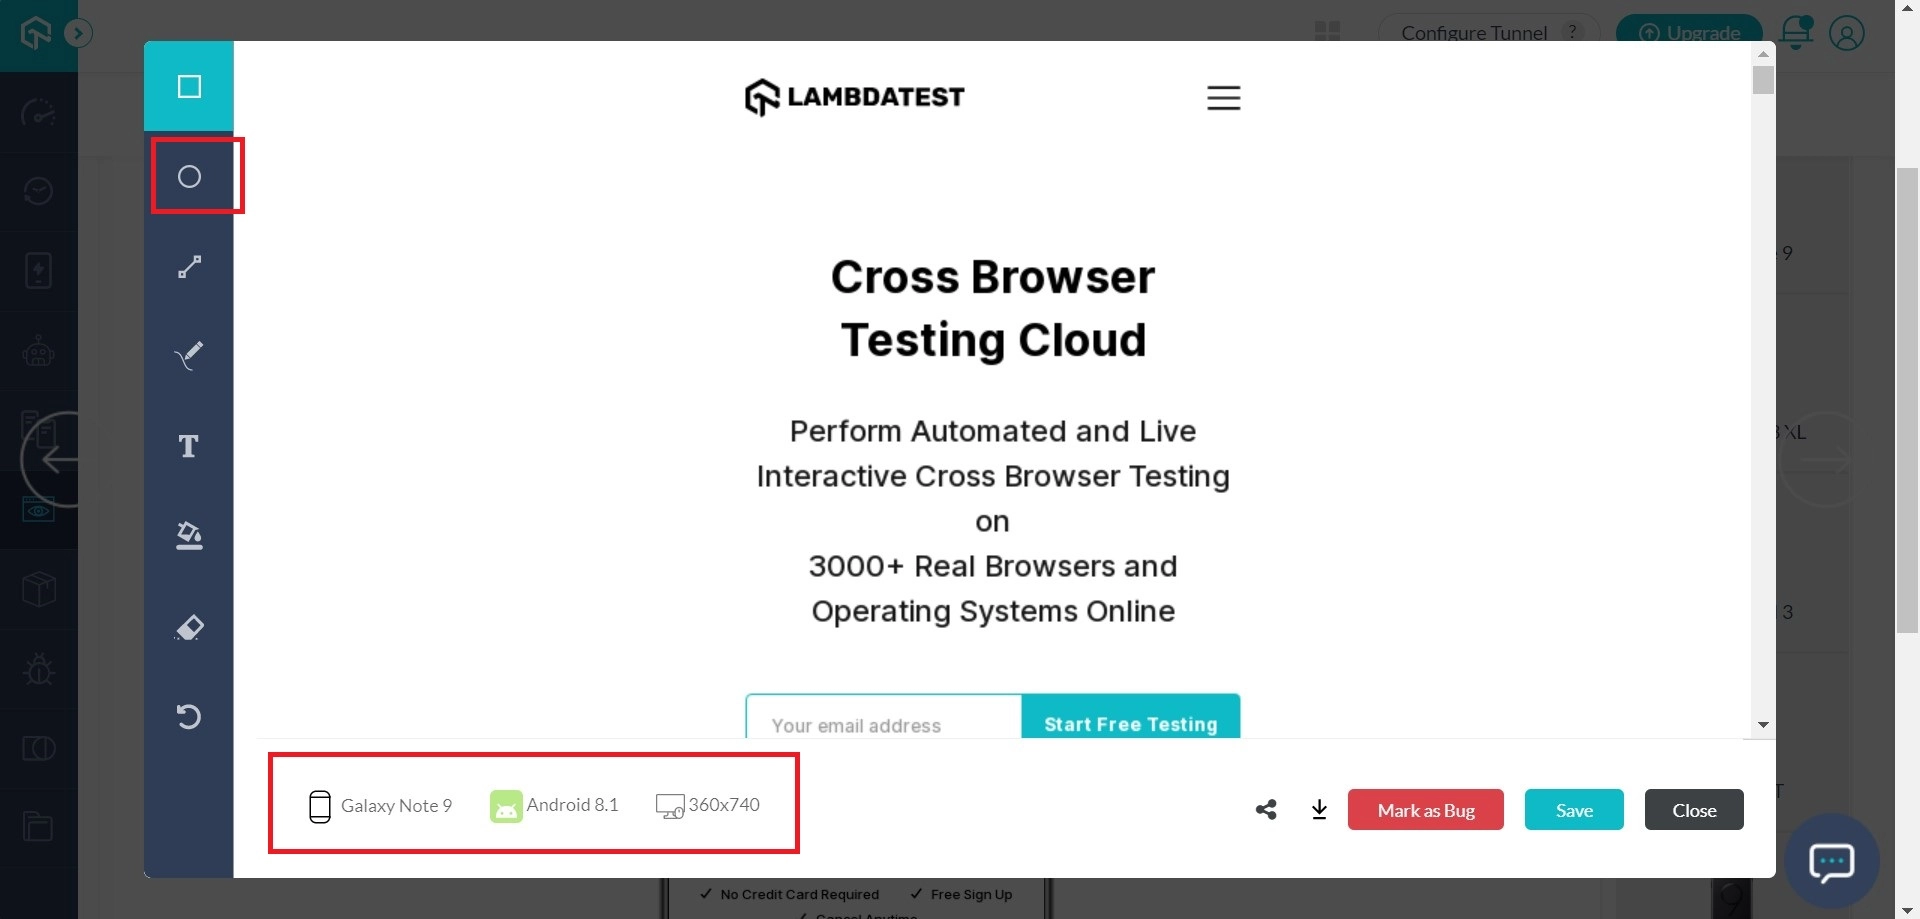This screenshot has width=1920, height=919.
Task: Select the circle annotation tool
Action: tap(189, 177)
